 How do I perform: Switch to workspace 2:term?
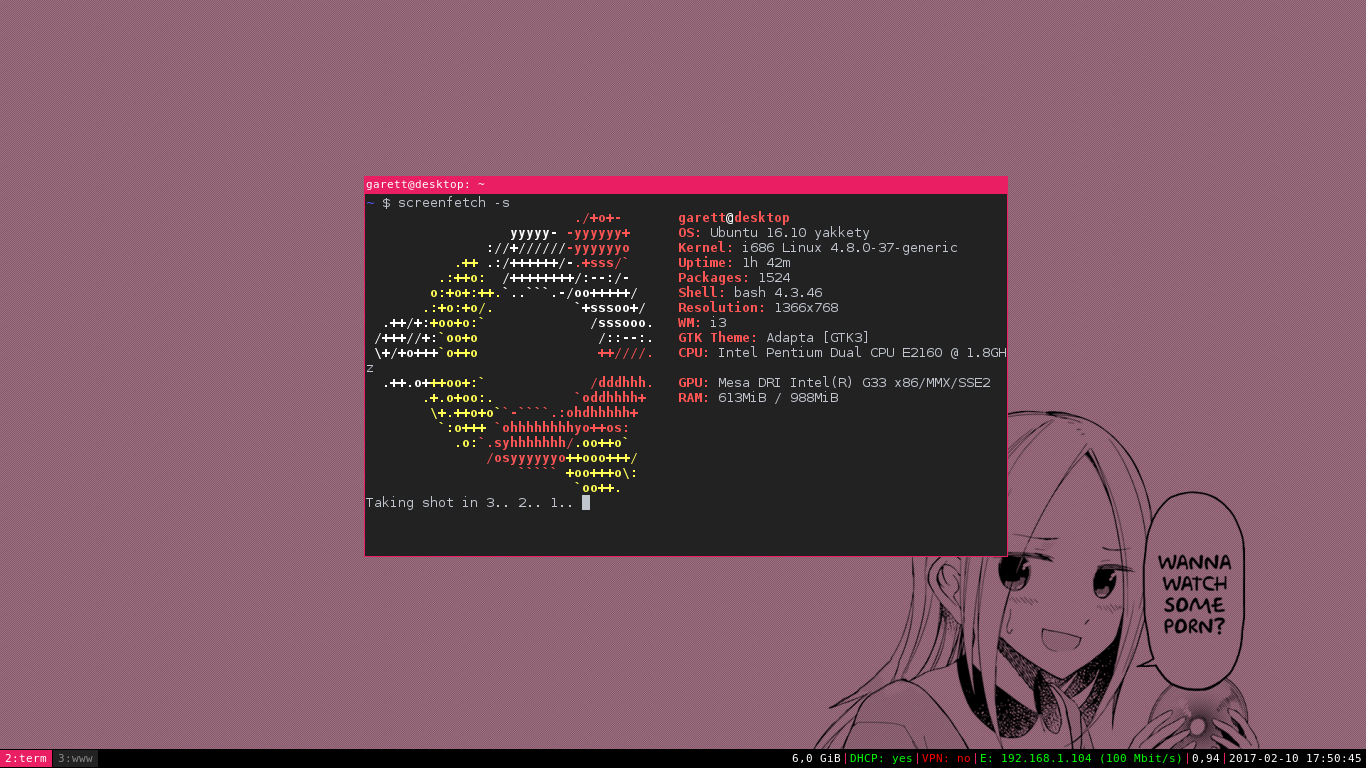(x=26, y=758)
